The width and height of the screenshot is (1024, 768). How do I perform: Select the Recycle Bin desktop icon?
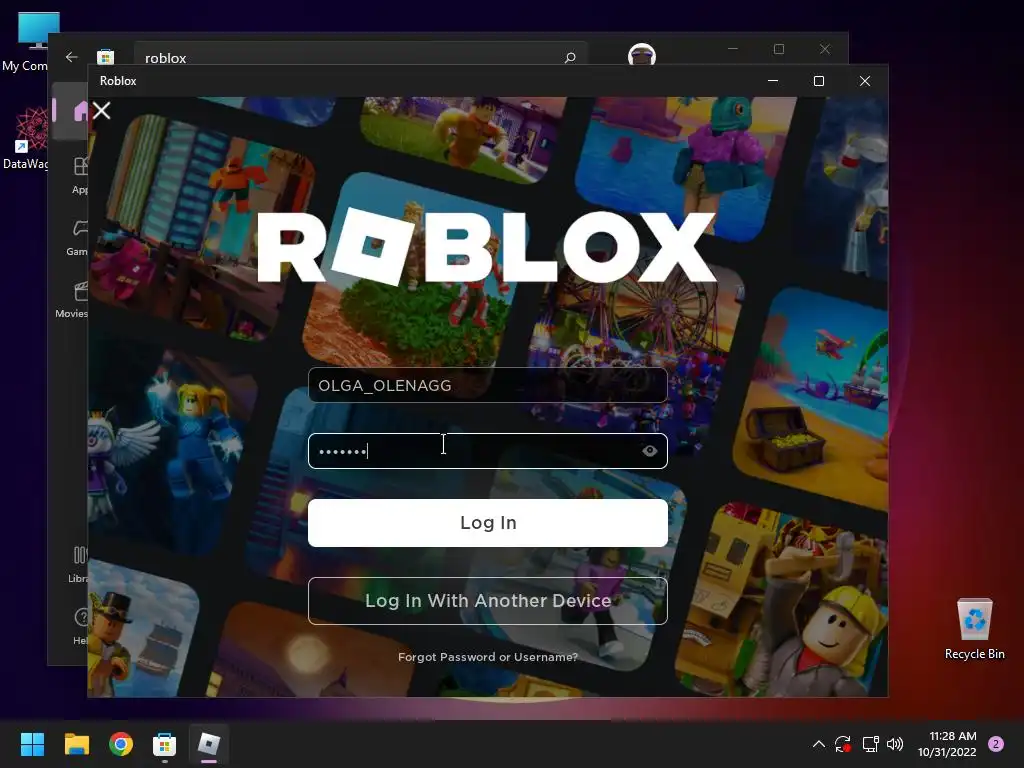[974, 629]
